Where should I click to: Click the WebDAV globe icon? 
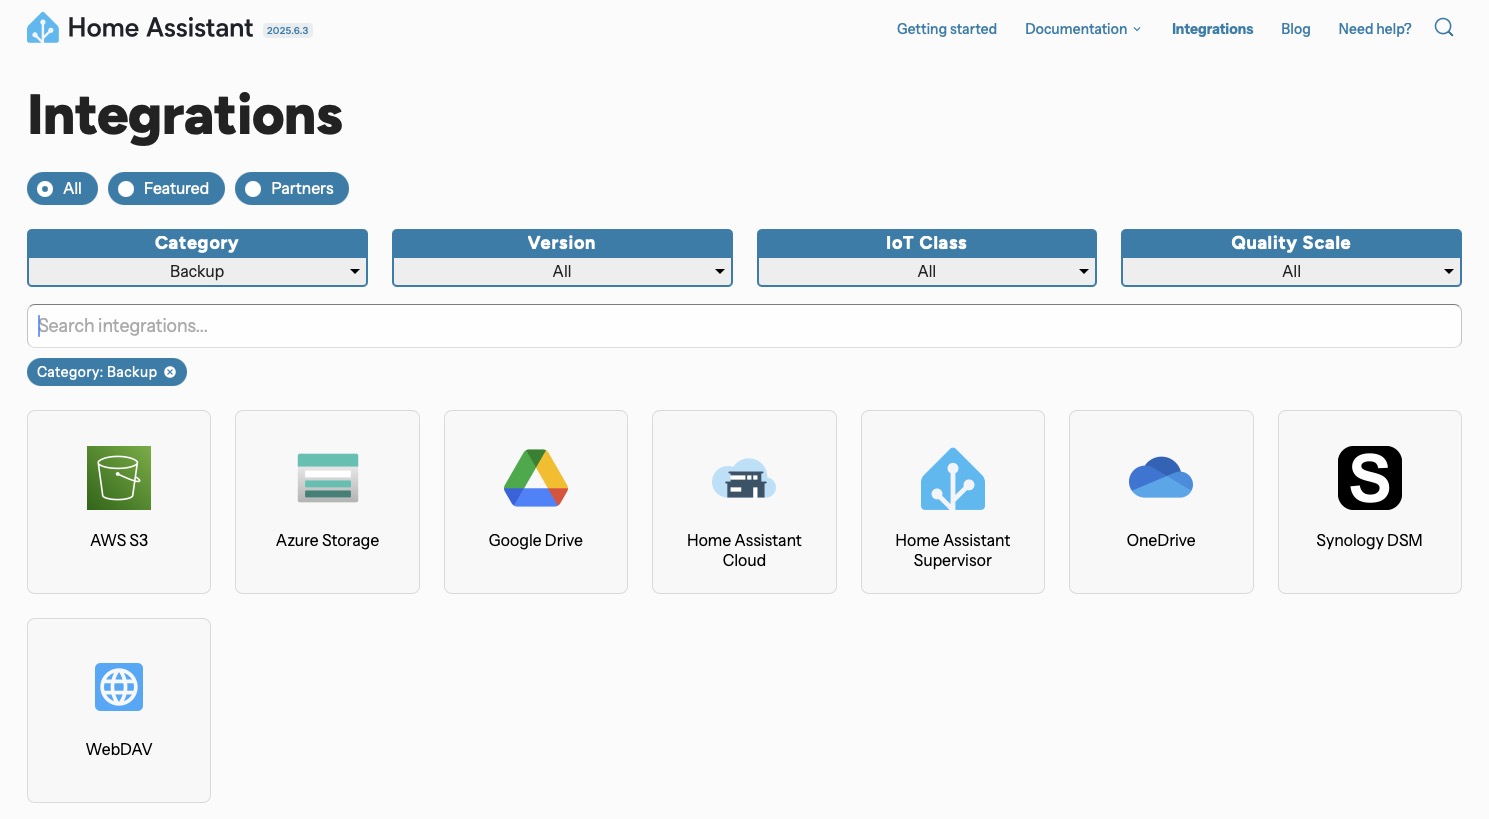click(119, 687)
